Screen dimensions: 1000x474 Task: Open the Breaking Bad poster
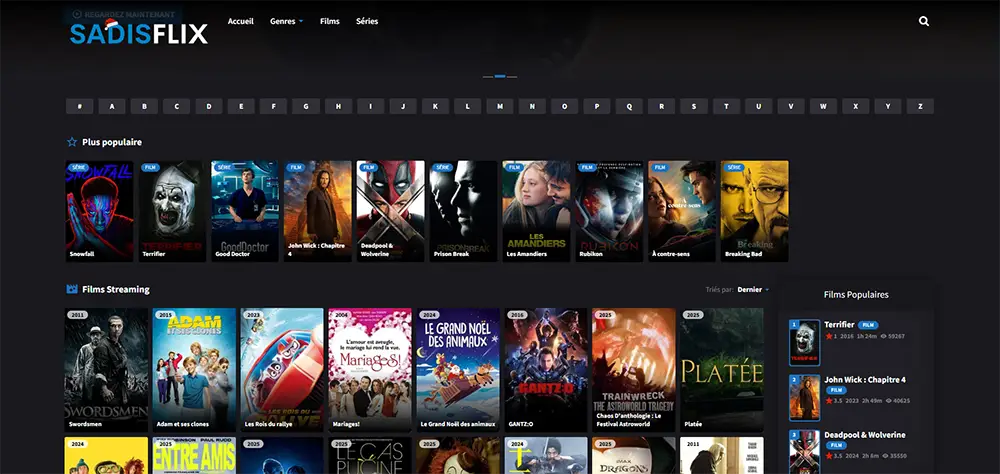point(754,211)
